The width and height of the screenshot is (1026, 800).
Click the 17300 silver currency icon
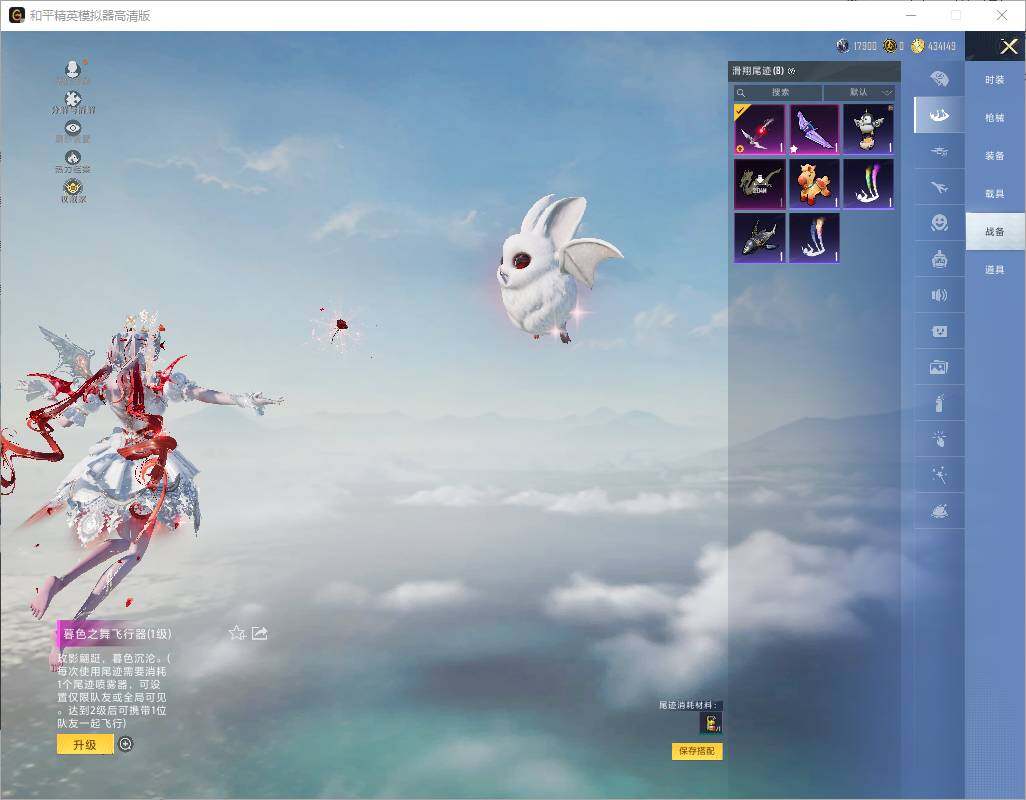843,46
